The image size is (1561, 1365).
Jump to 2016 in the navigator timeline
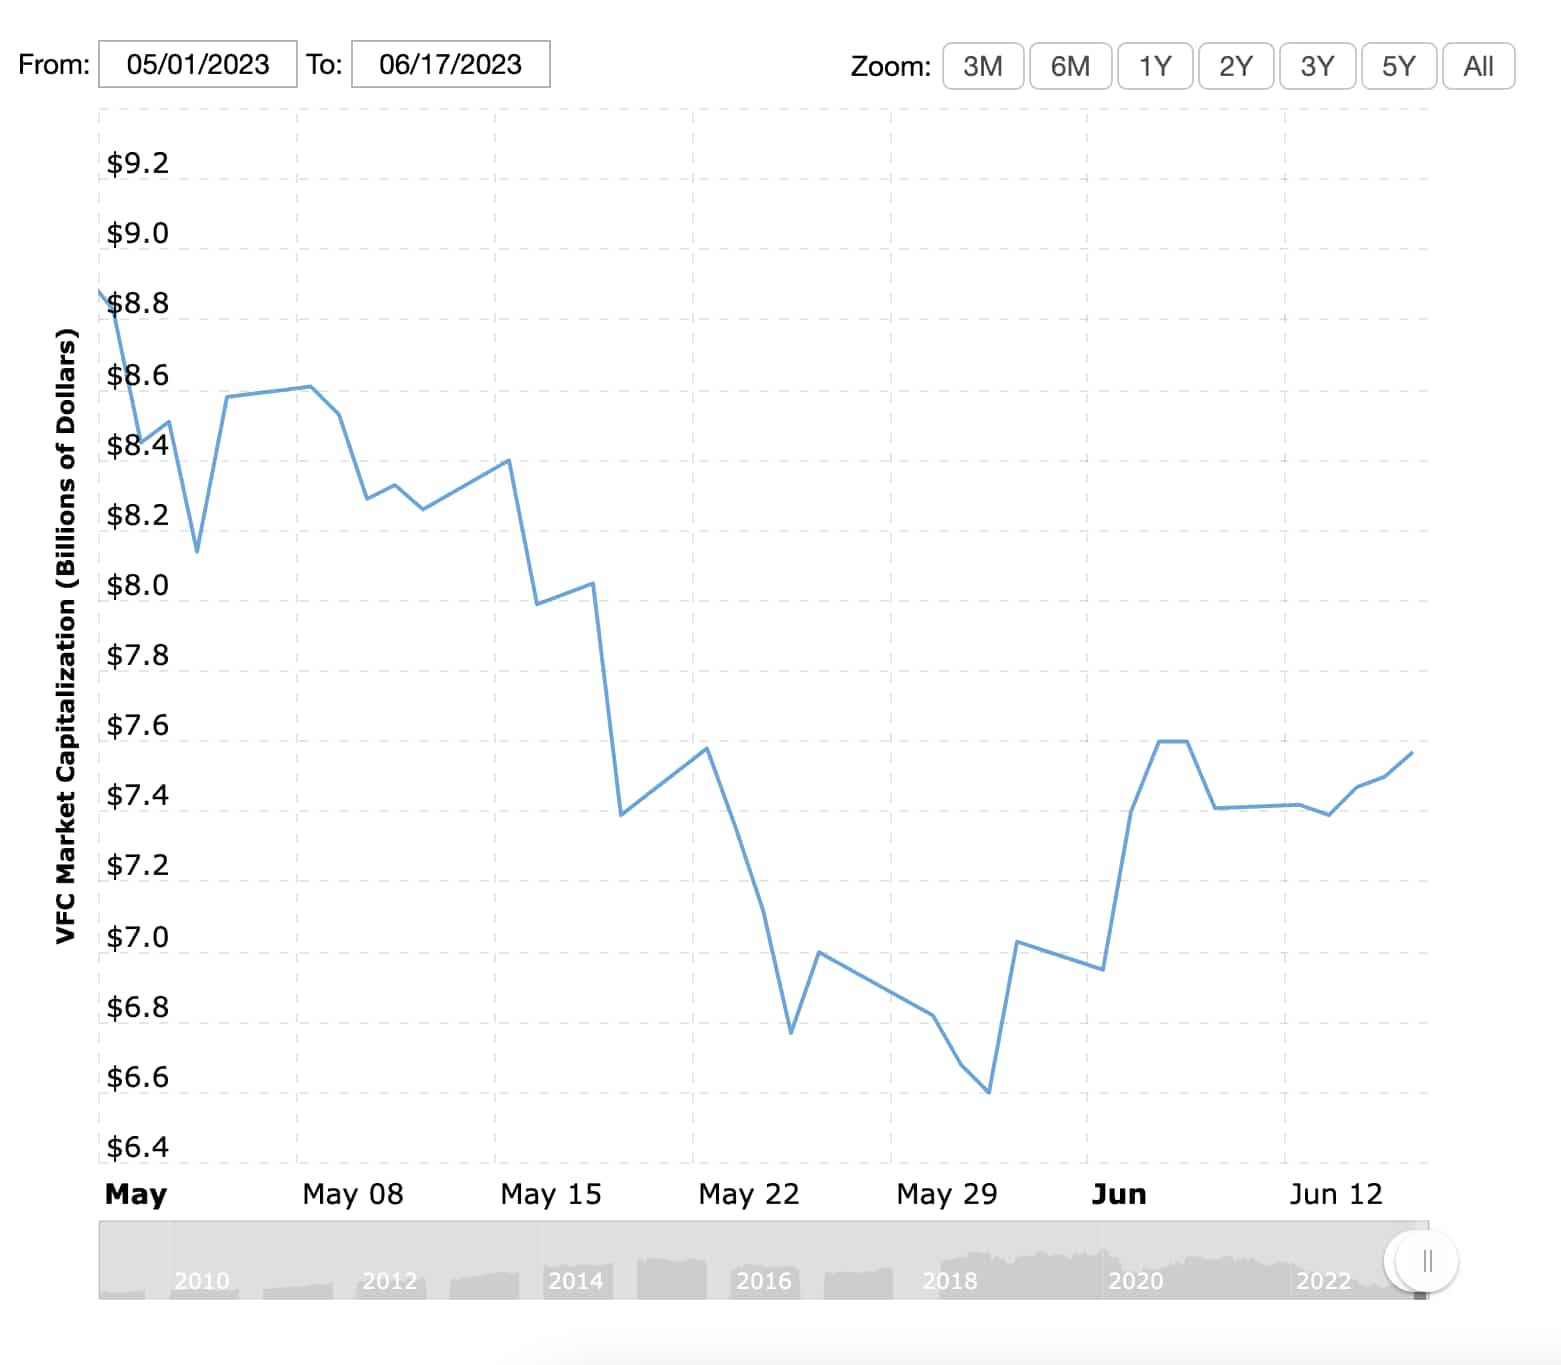tap(764, 1280)
